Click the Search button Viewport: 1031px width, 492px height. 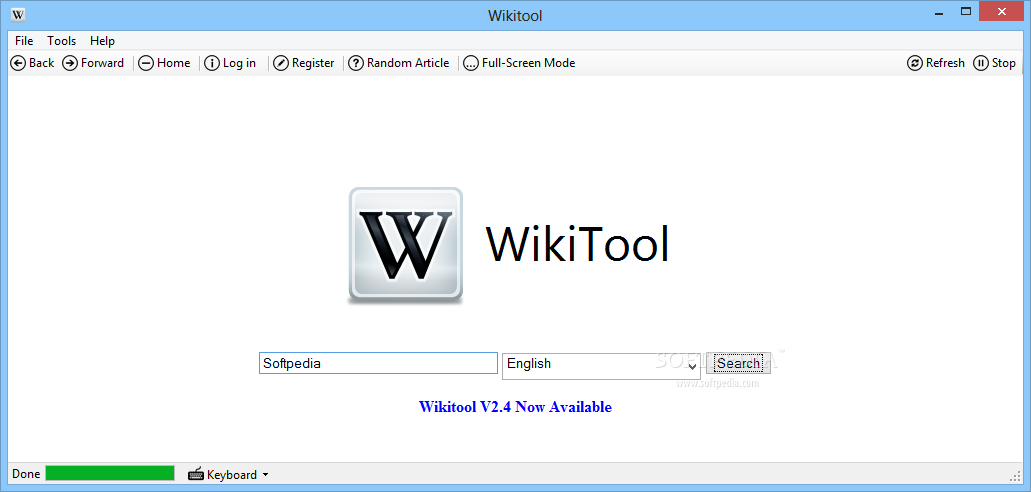click(738, 363)
